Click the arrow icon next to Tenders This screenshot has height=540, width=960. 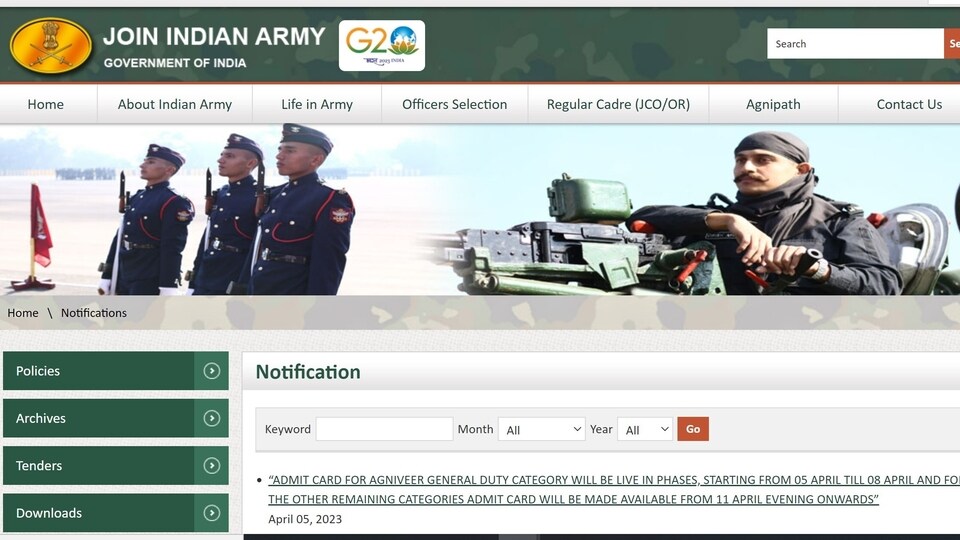point(211,465)
